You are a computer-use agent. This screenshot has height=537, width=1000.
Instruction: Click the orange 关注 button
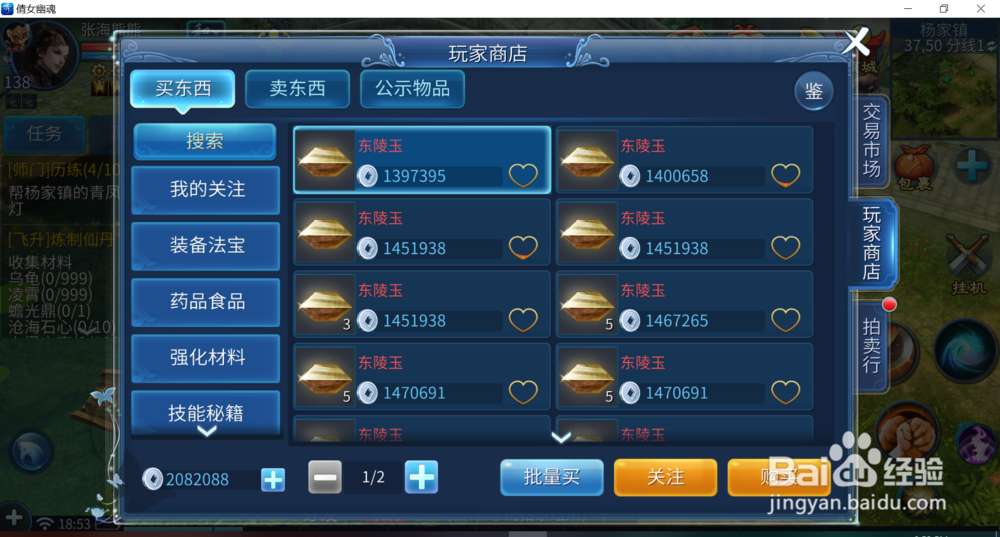[665, 477]
